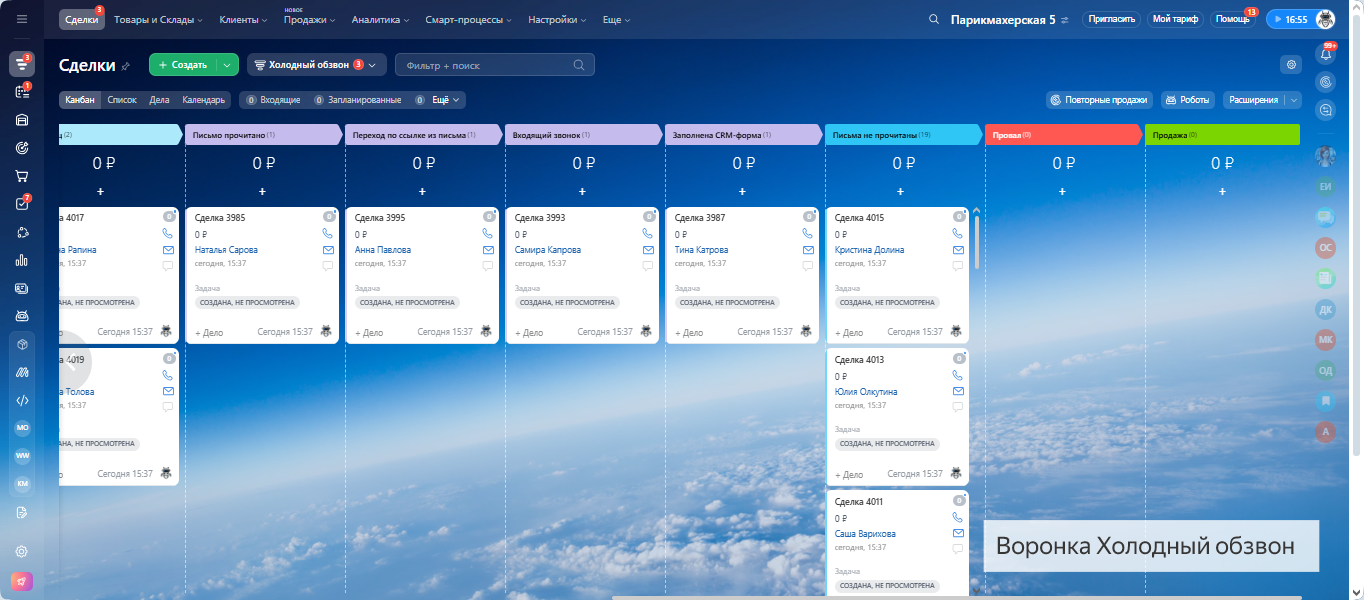Switch to Канбан view
Image resolution: width=1364 pixels, height=600 pixels.
[x=80, y=100]
